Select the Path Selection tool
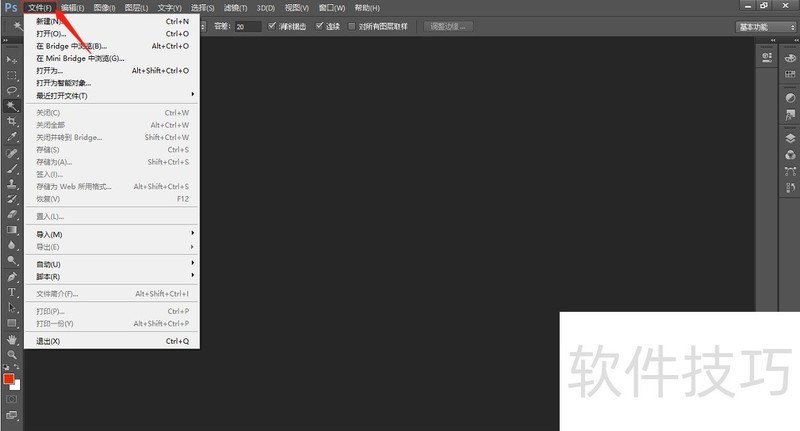Screen dimensions: 800x431 [12, 308]
